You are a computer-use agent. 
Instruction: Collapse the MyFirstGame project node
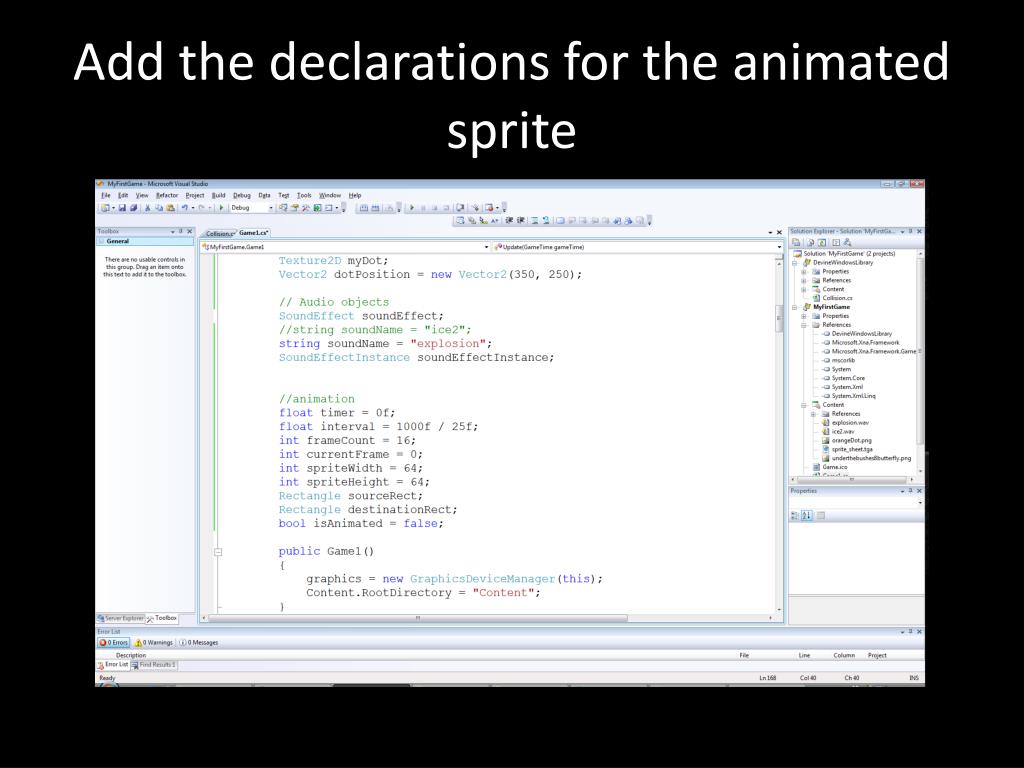point(795,307)
